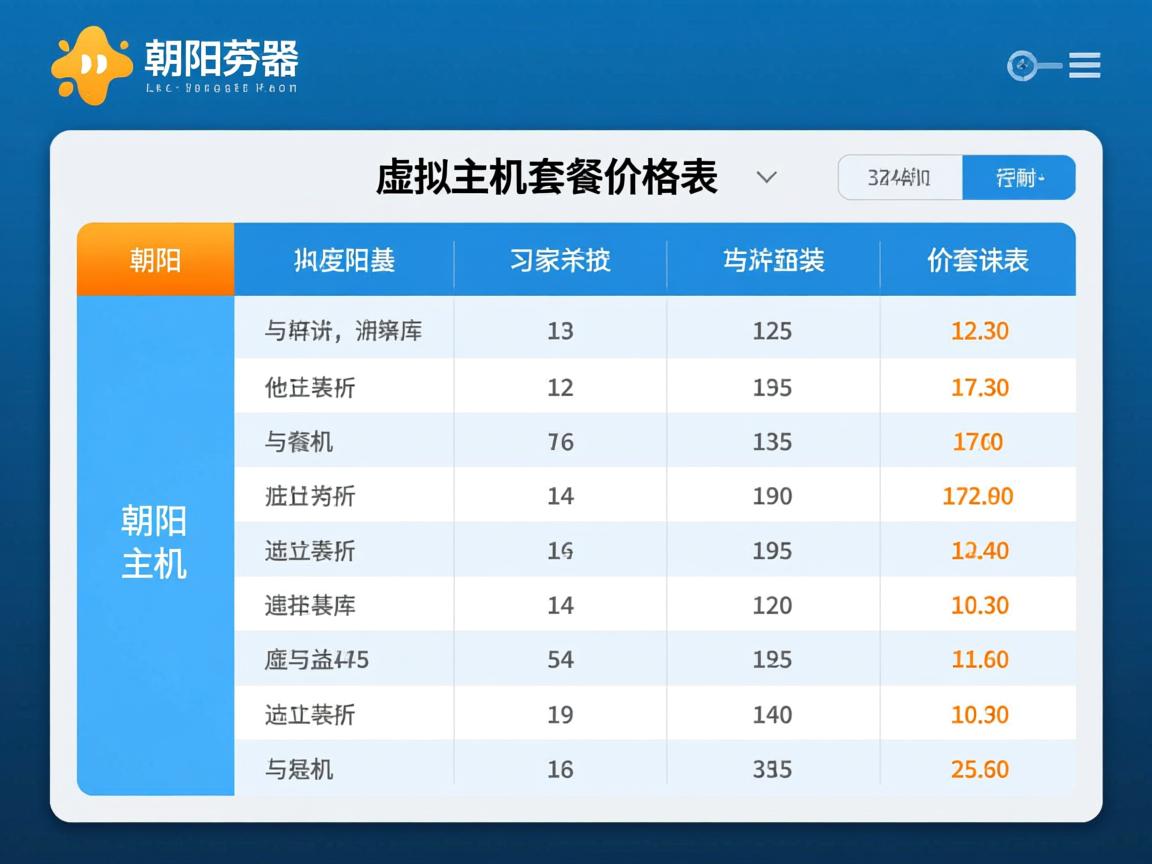The height and width of the screenshot is (864, 1152).
Task: Select the row with value 76
Action: (560, 442)
